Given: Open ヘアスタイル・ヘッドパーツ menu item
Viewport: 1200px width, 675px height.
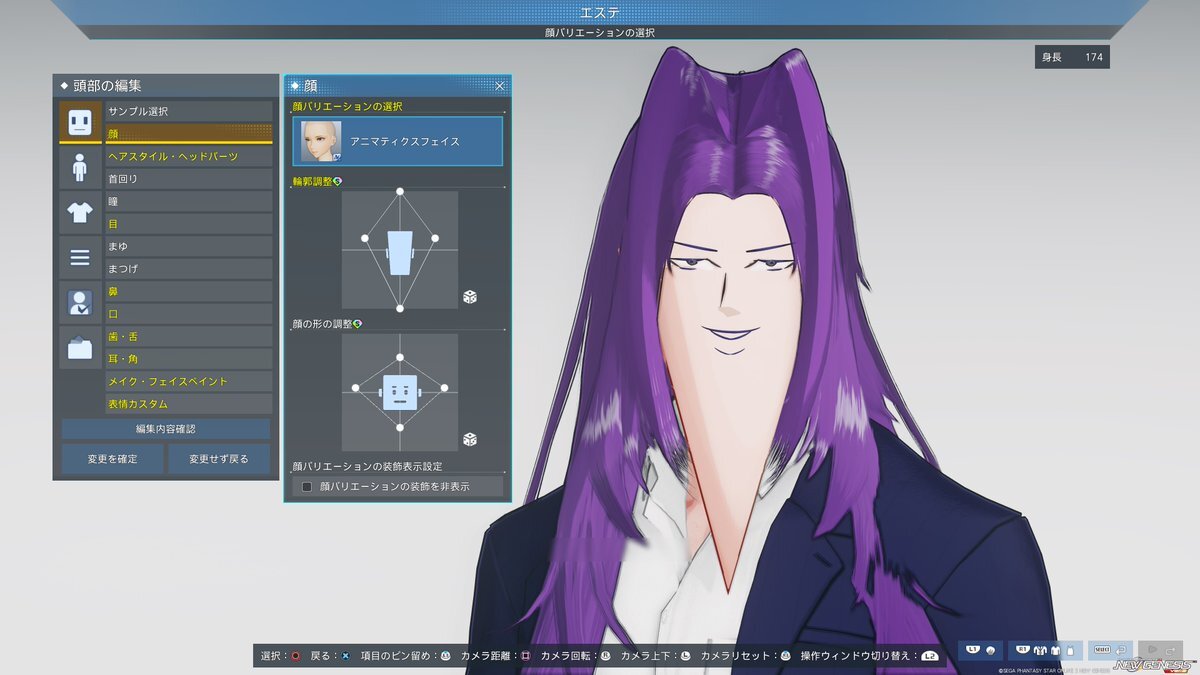Looking at the screenshot, I should pos(189,156).
